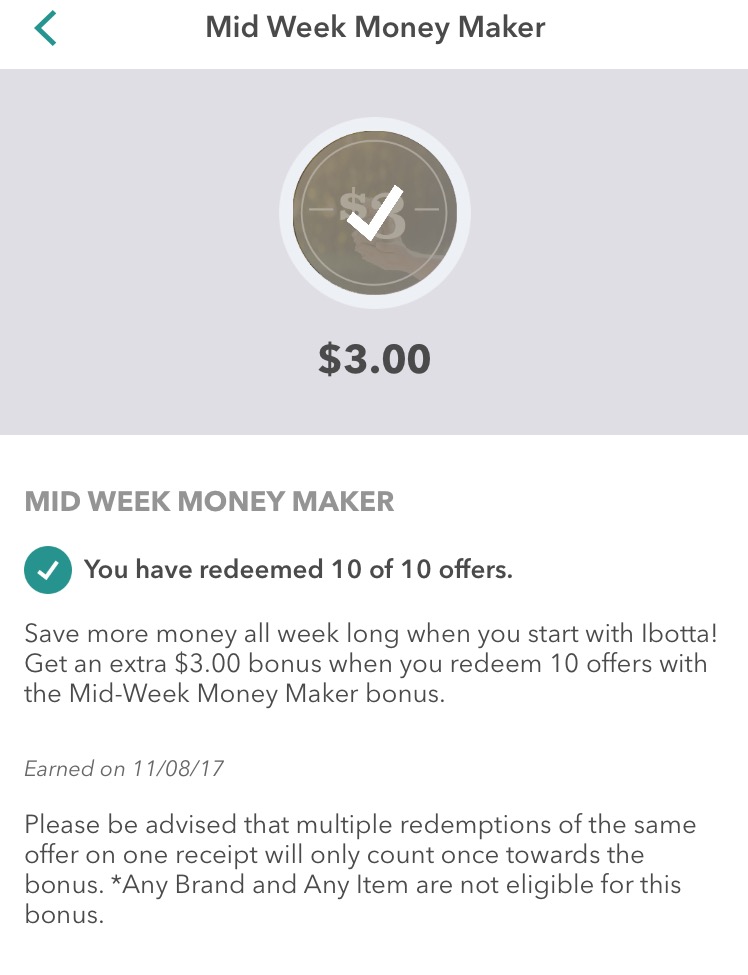
Task: Tap the line 'offer on one receipt'
Action: tap(334, 855)
